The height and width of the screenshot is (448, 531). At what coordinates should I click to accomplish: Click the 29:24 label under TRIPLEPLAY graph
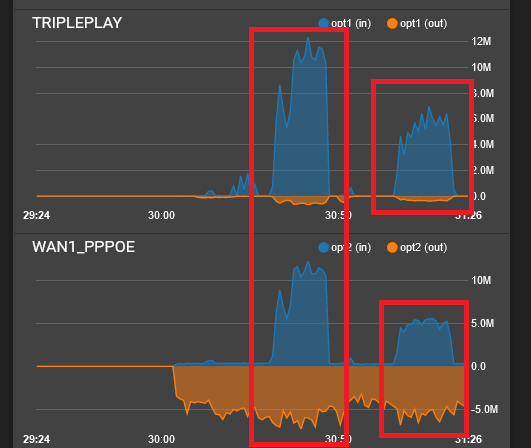pyautogui.click(x=36, y=215)
